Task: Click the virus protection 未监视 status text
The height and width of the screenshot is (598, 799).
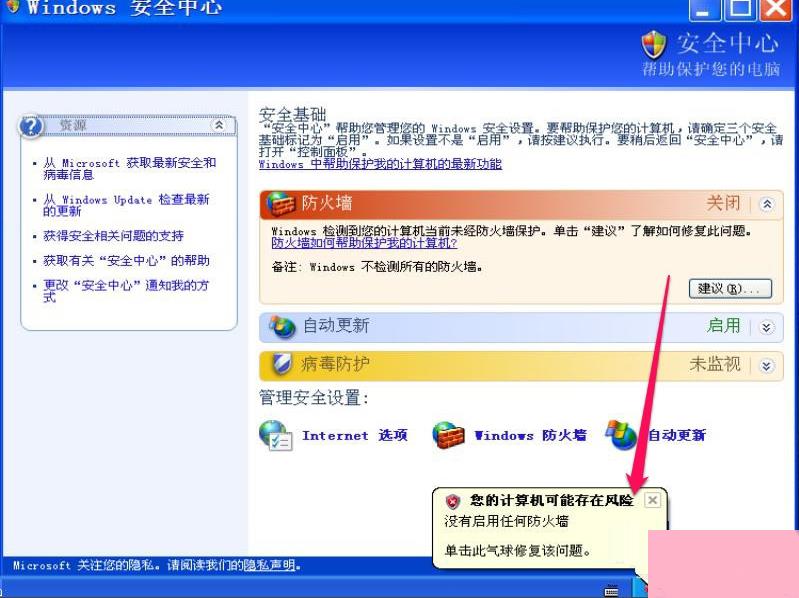Action: coord(715,364)
